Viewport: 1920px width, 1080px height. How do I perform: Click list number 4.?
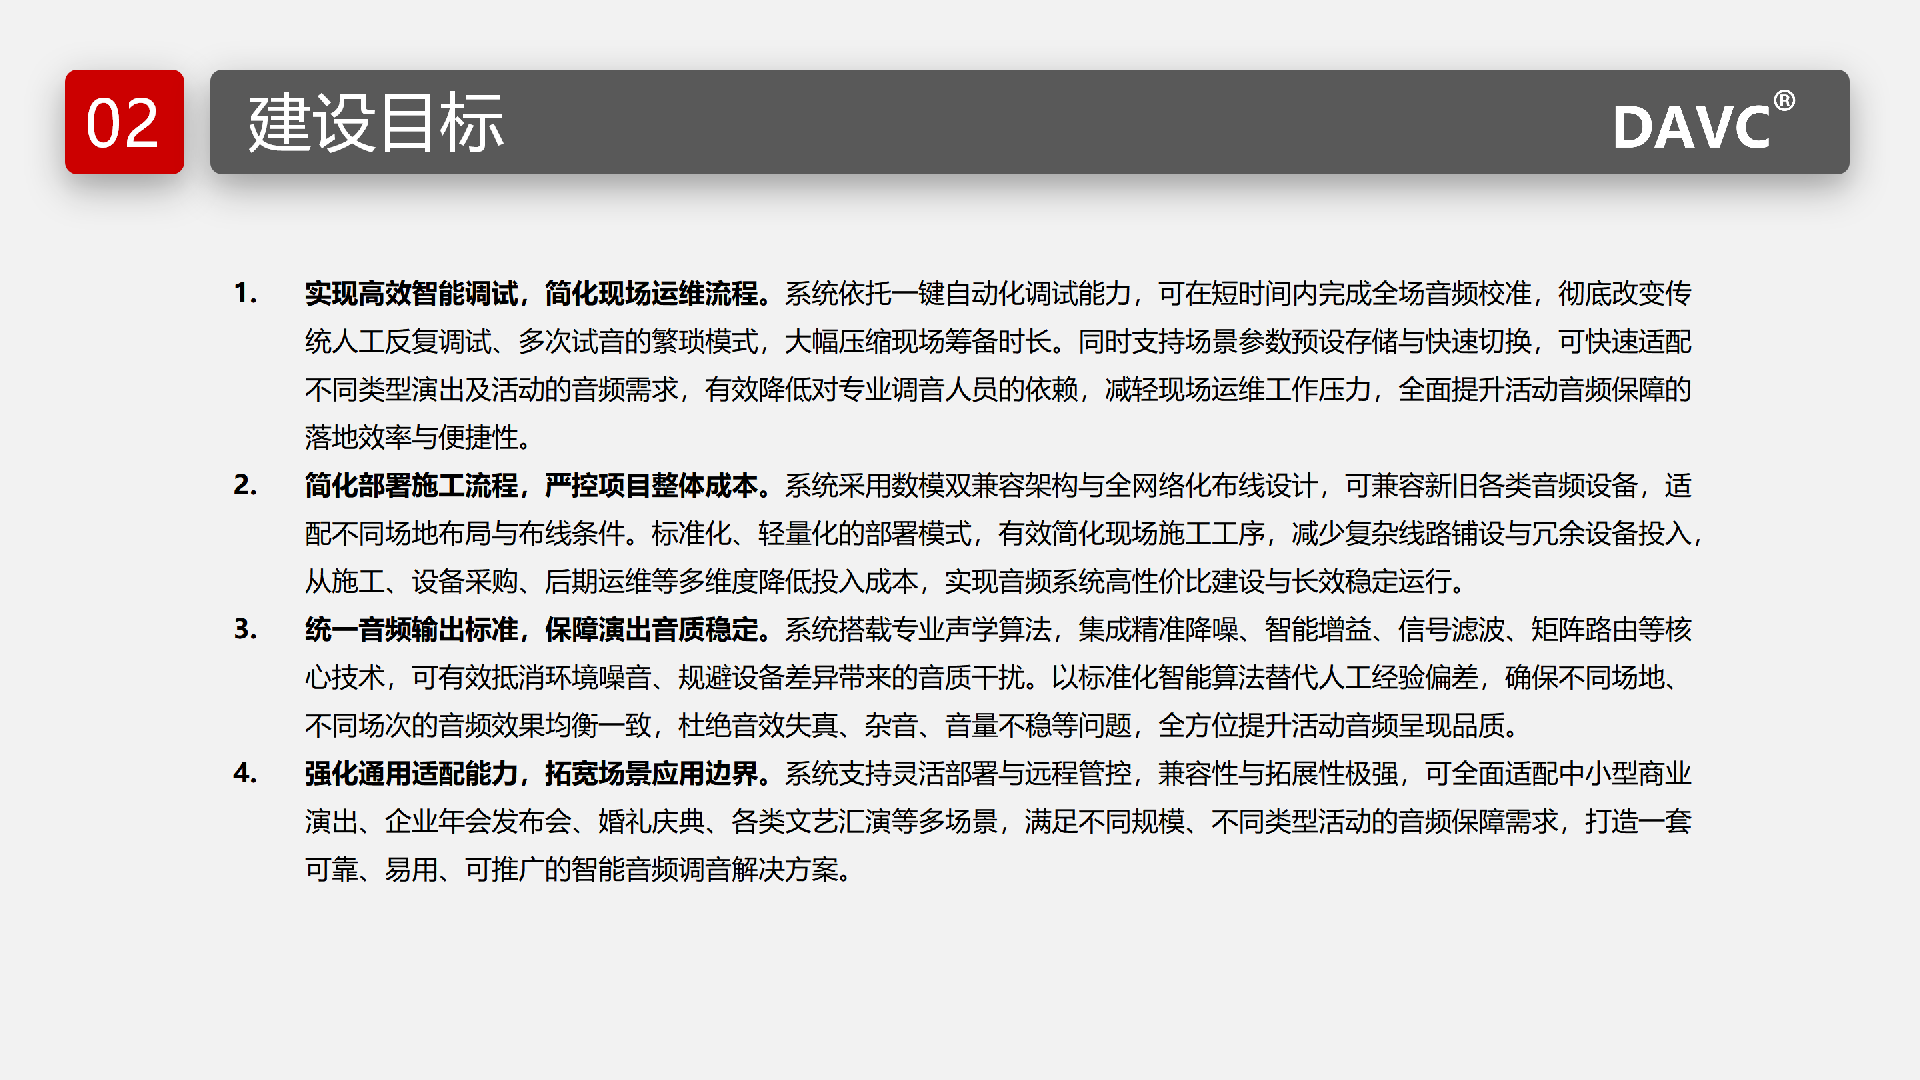(246, 773)
